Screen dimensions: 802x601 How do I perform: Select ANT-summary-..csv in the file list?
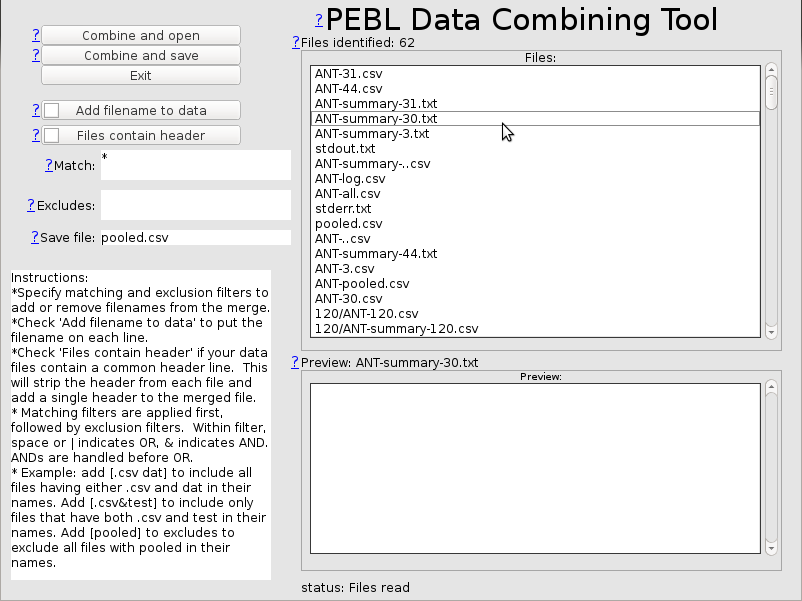click(535, 164)
